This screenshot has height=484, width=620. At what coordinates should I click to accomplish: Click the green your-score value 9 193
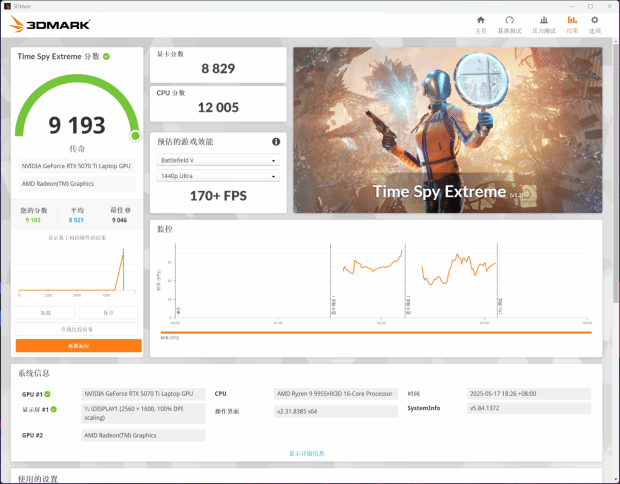coord(33,220)
